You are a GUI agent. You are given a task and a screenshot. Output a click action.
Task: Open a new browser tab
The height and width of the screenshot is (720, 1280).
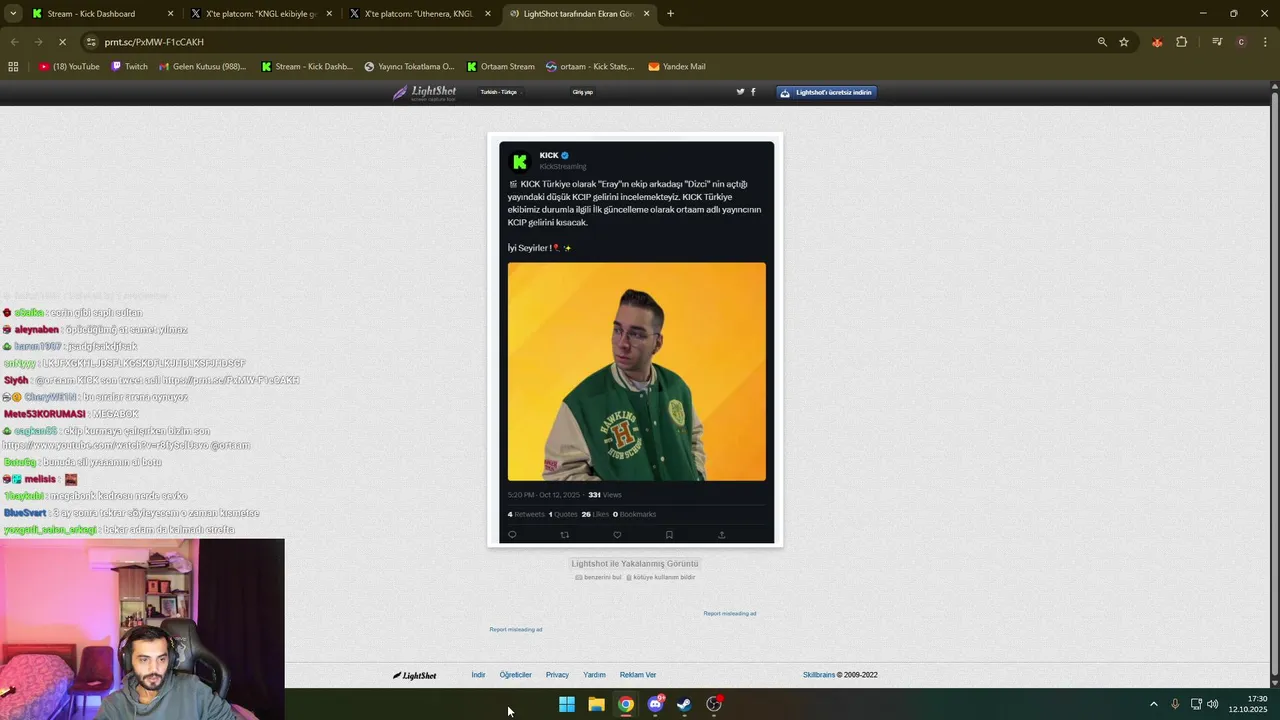(670, 14)
